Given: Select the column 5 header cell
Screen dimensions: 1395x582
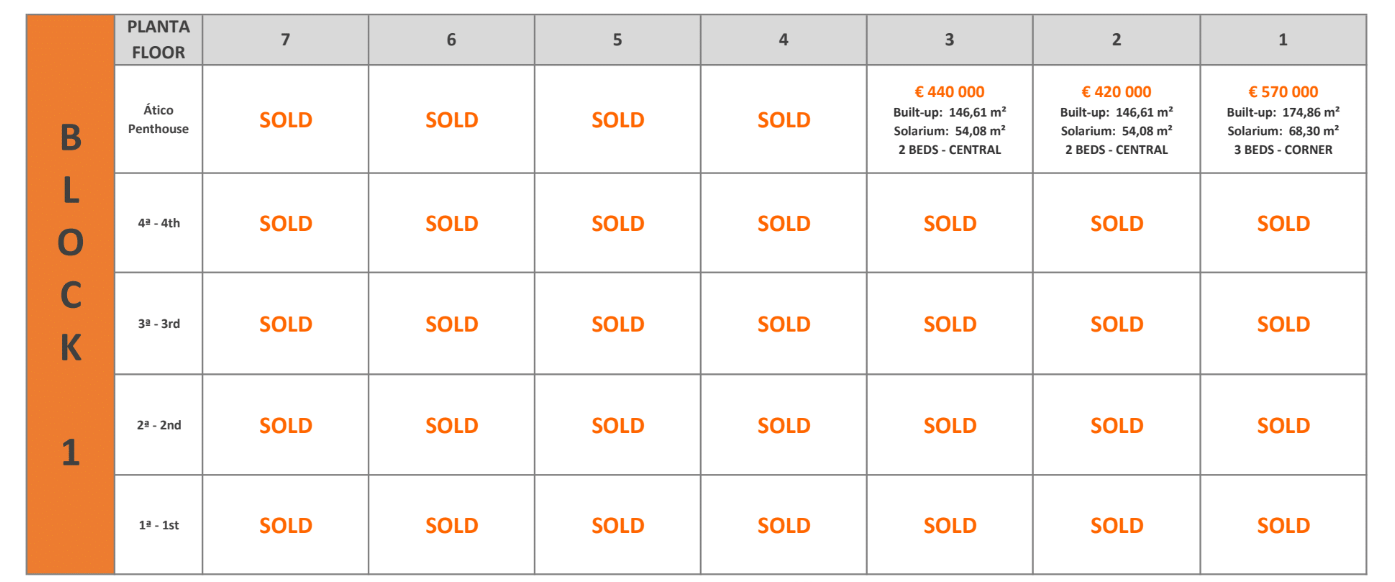Looking at the screenshot, I should [618, 40].
